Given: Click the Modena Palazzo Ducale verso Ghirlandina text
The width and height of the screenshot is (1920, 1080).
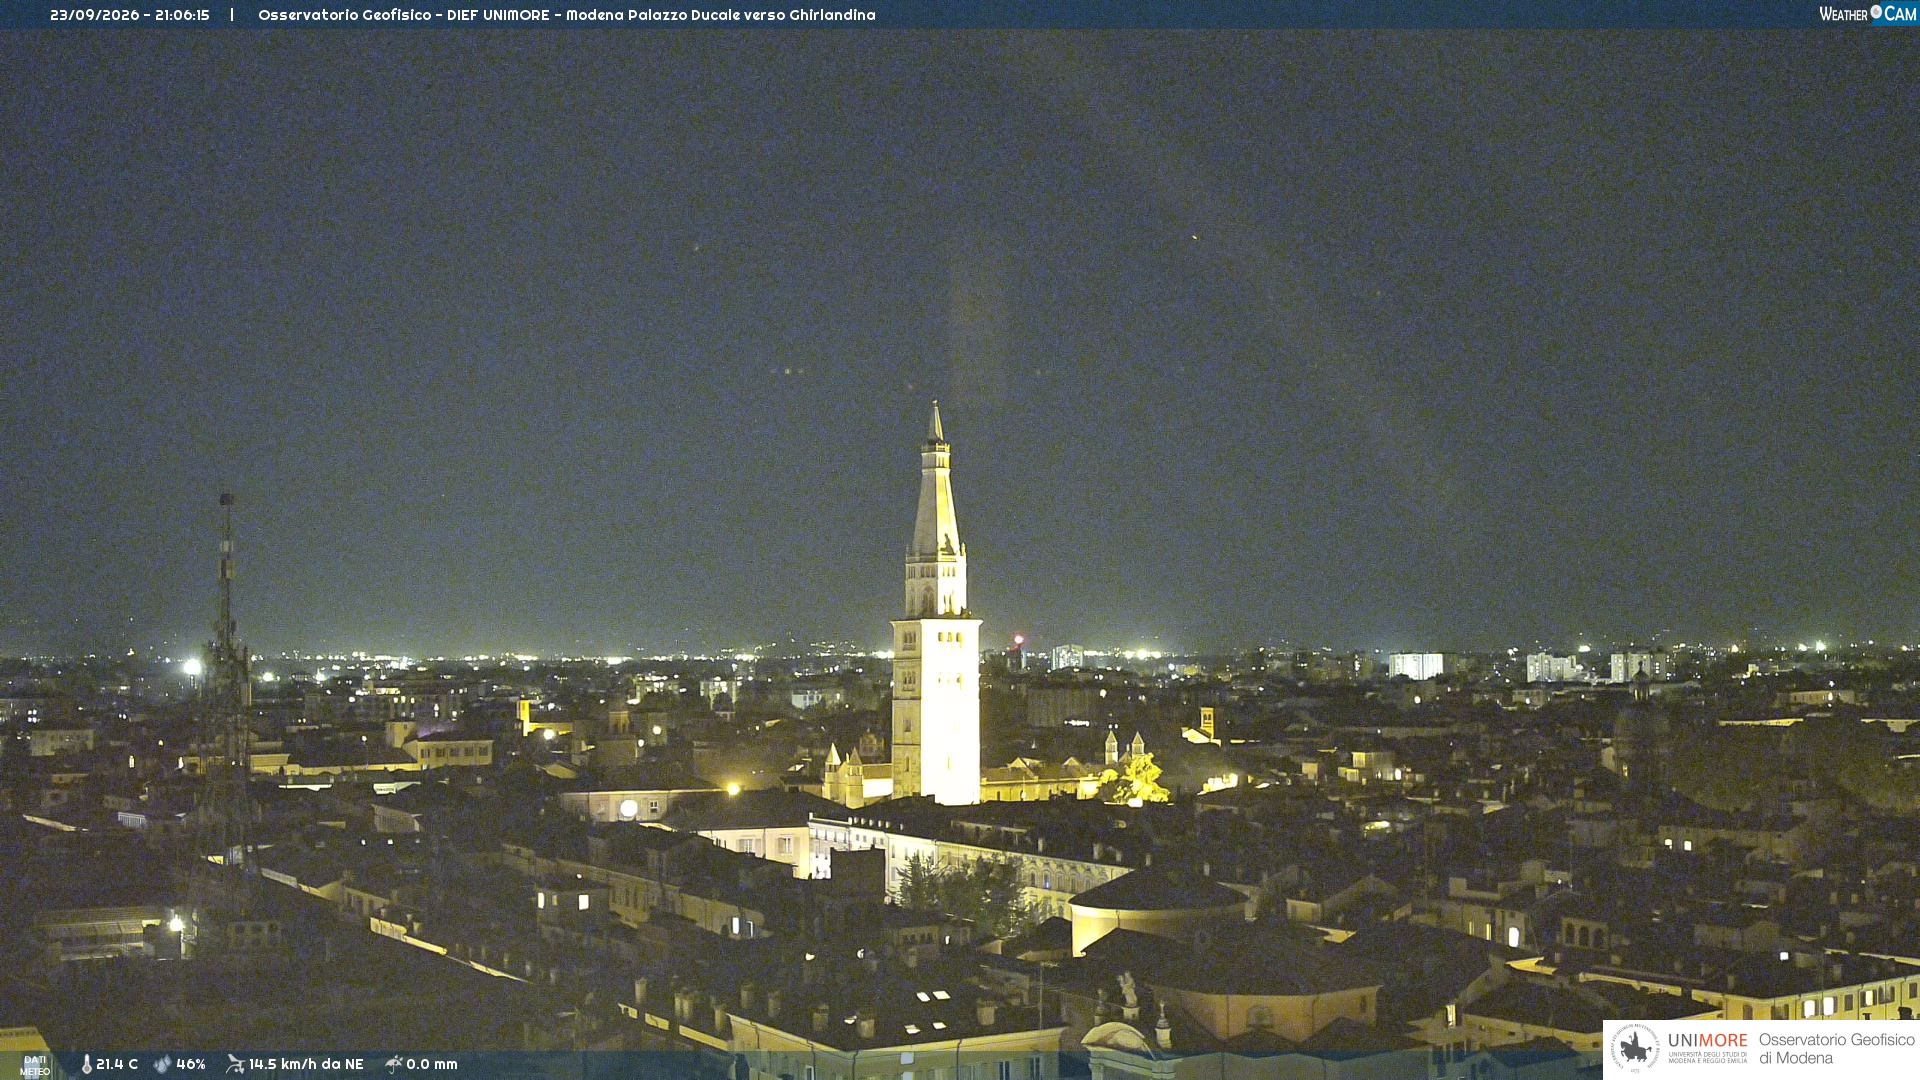Looking at the screenshot, I should (x=721, y=15).
